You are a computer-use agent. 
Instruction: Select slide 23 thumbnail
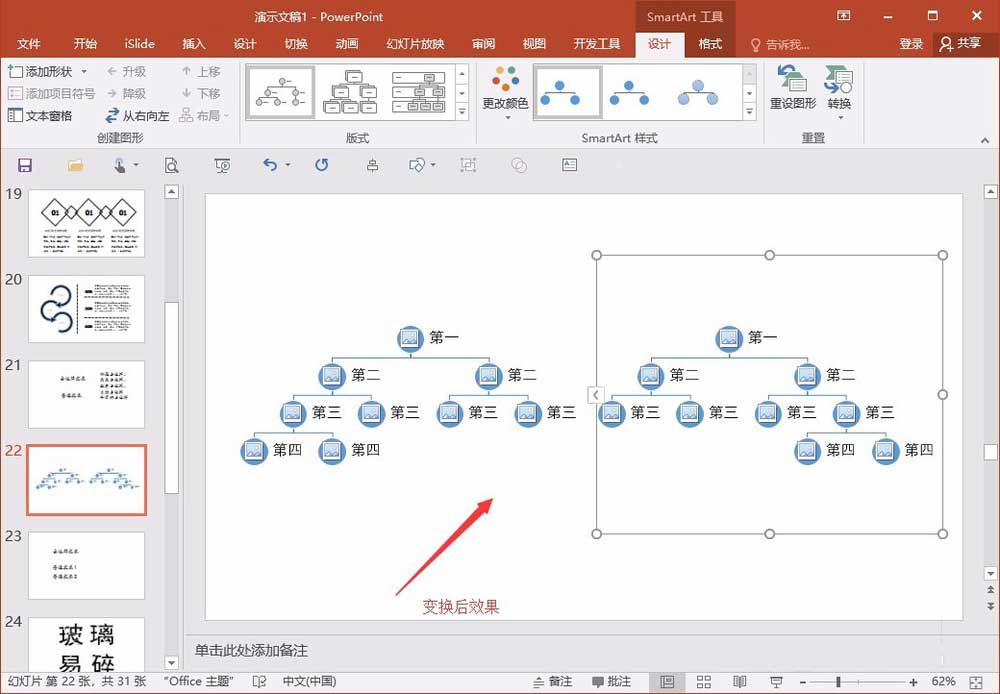click(86, 566)
